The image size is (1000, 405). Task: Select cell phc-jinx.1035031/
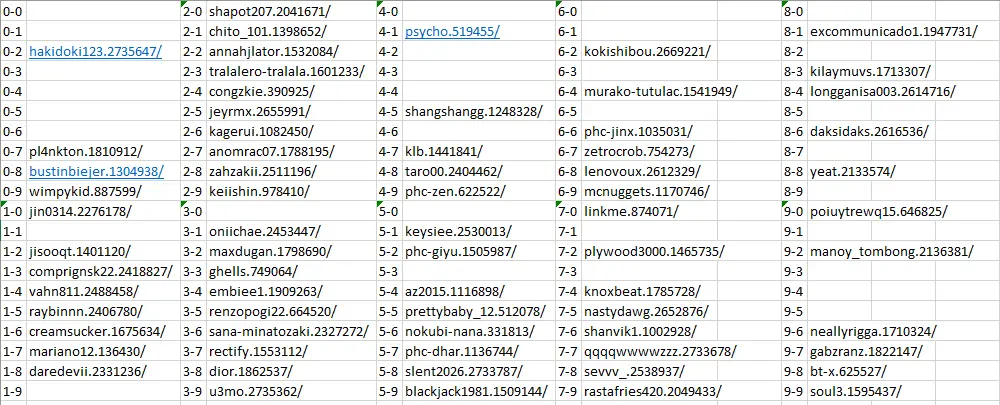(x=649, y=131)
